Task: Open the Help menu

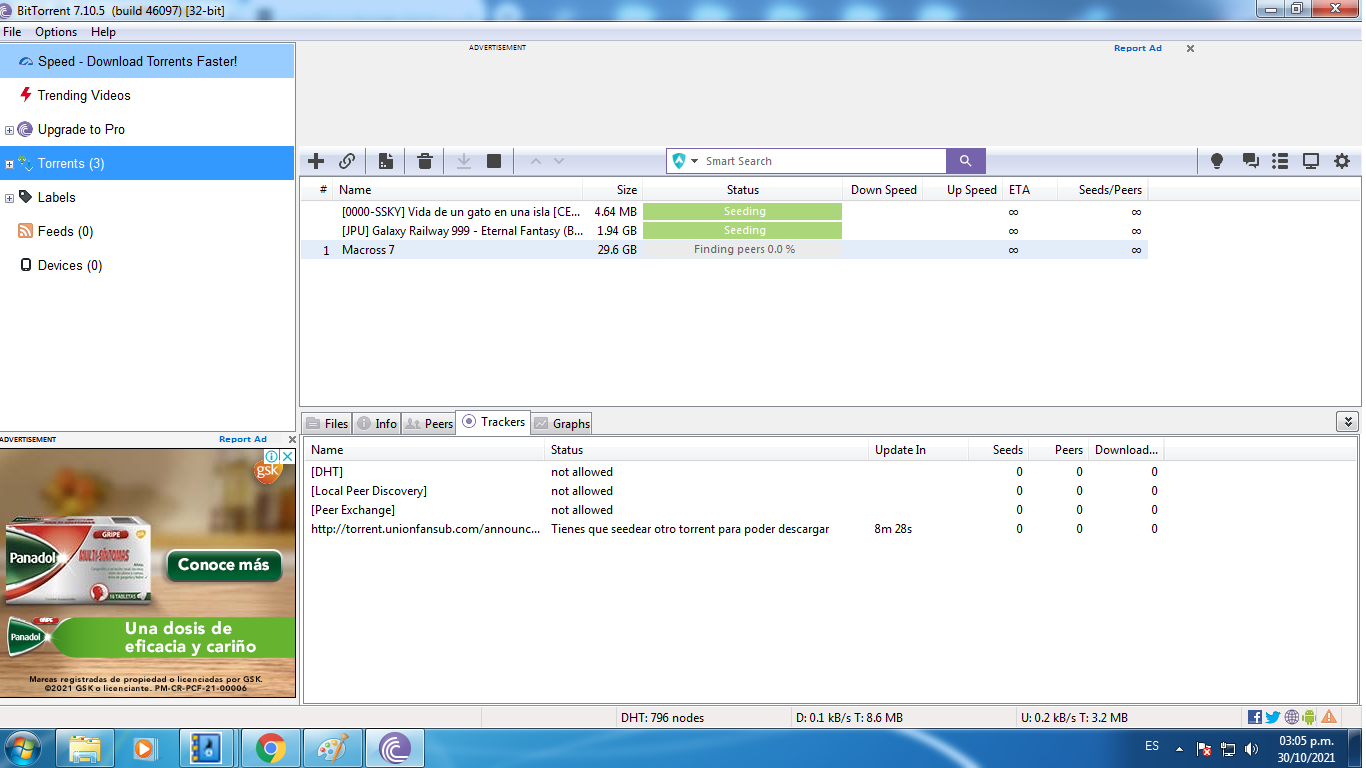Action: point(103,32)
